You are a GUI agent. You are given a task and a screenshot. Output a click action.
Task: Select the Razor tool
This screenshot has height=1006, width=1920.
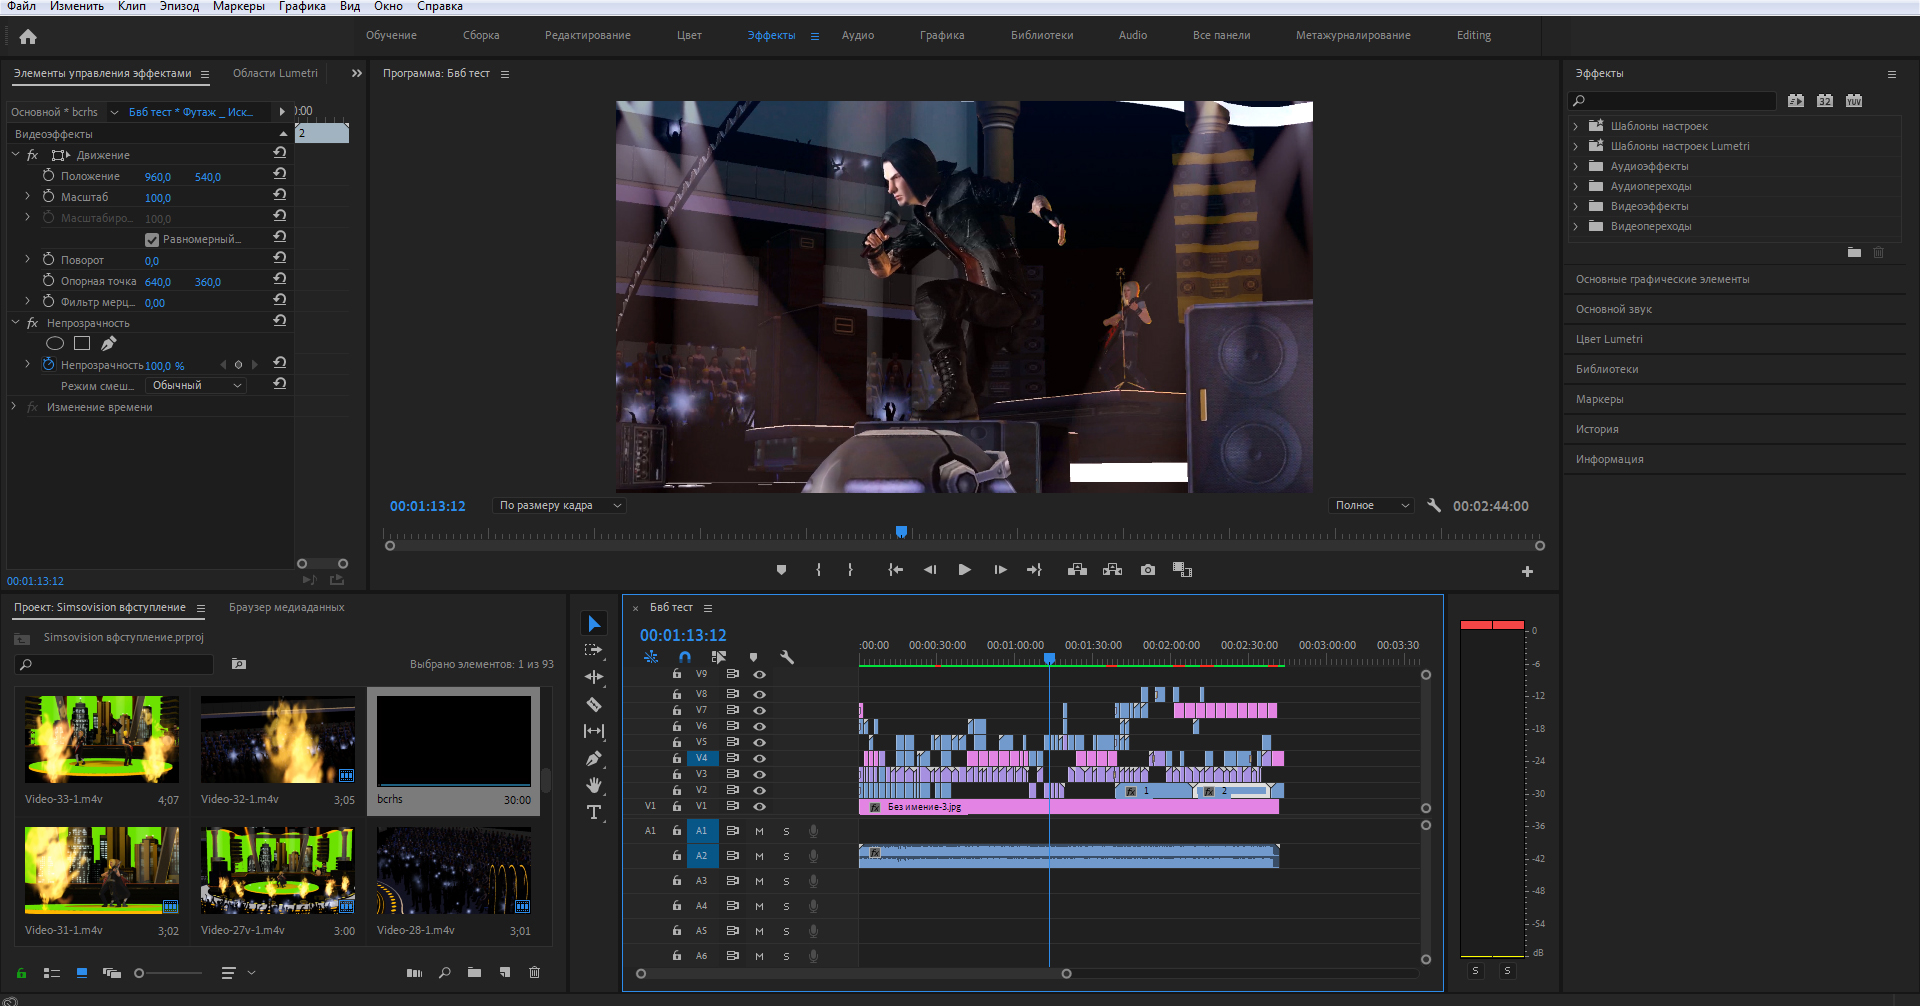(594, 704)
